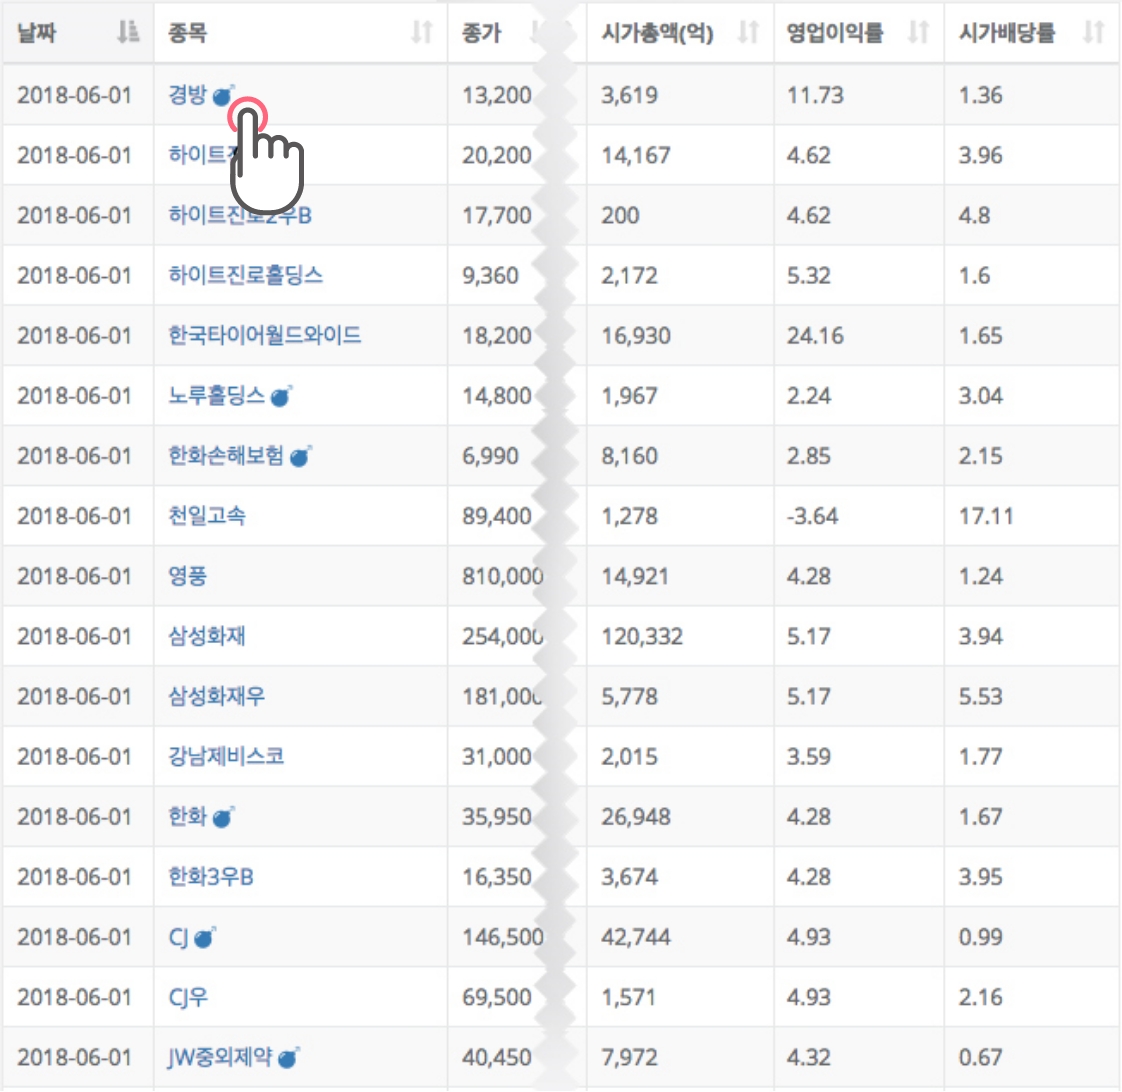
Task: Click the bomb icon beside CJ
Action: [x=205, y=937]
